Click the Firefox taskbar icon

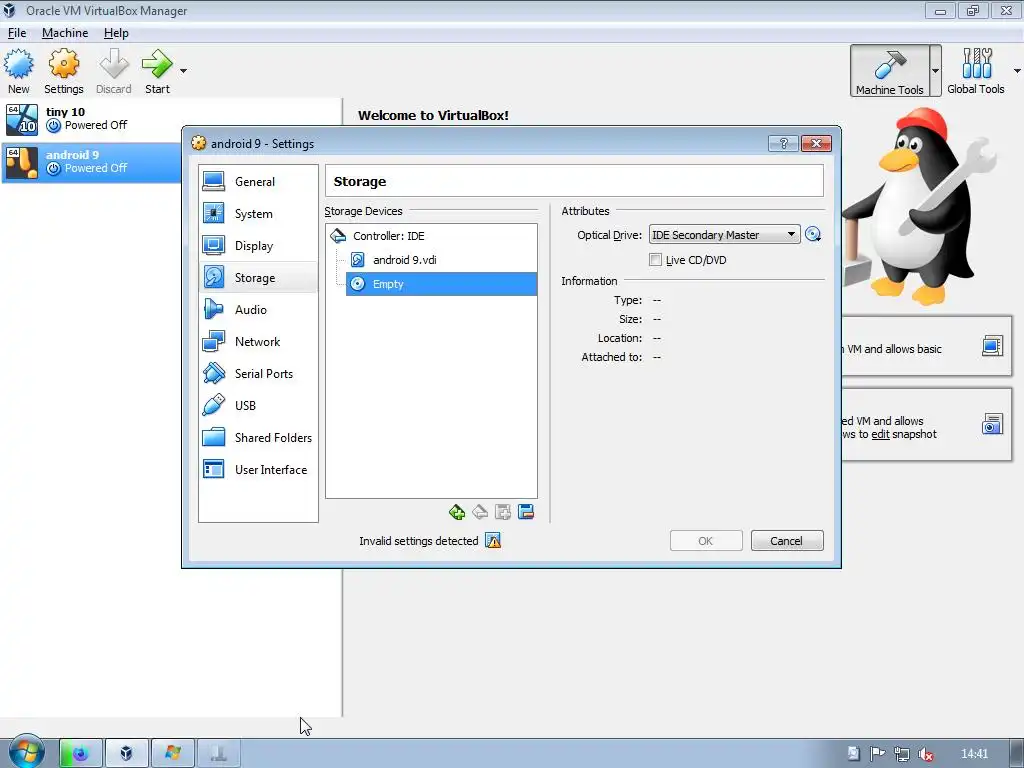pos(81,754)
